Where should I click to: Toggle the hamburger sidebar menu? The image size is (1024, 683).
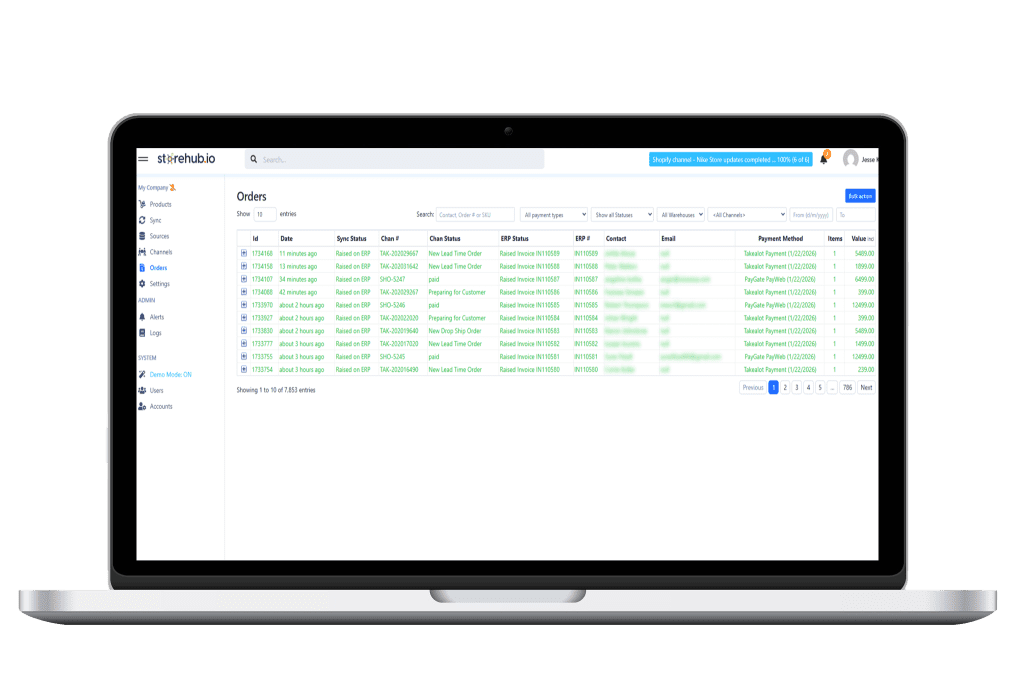click(143, 159)
